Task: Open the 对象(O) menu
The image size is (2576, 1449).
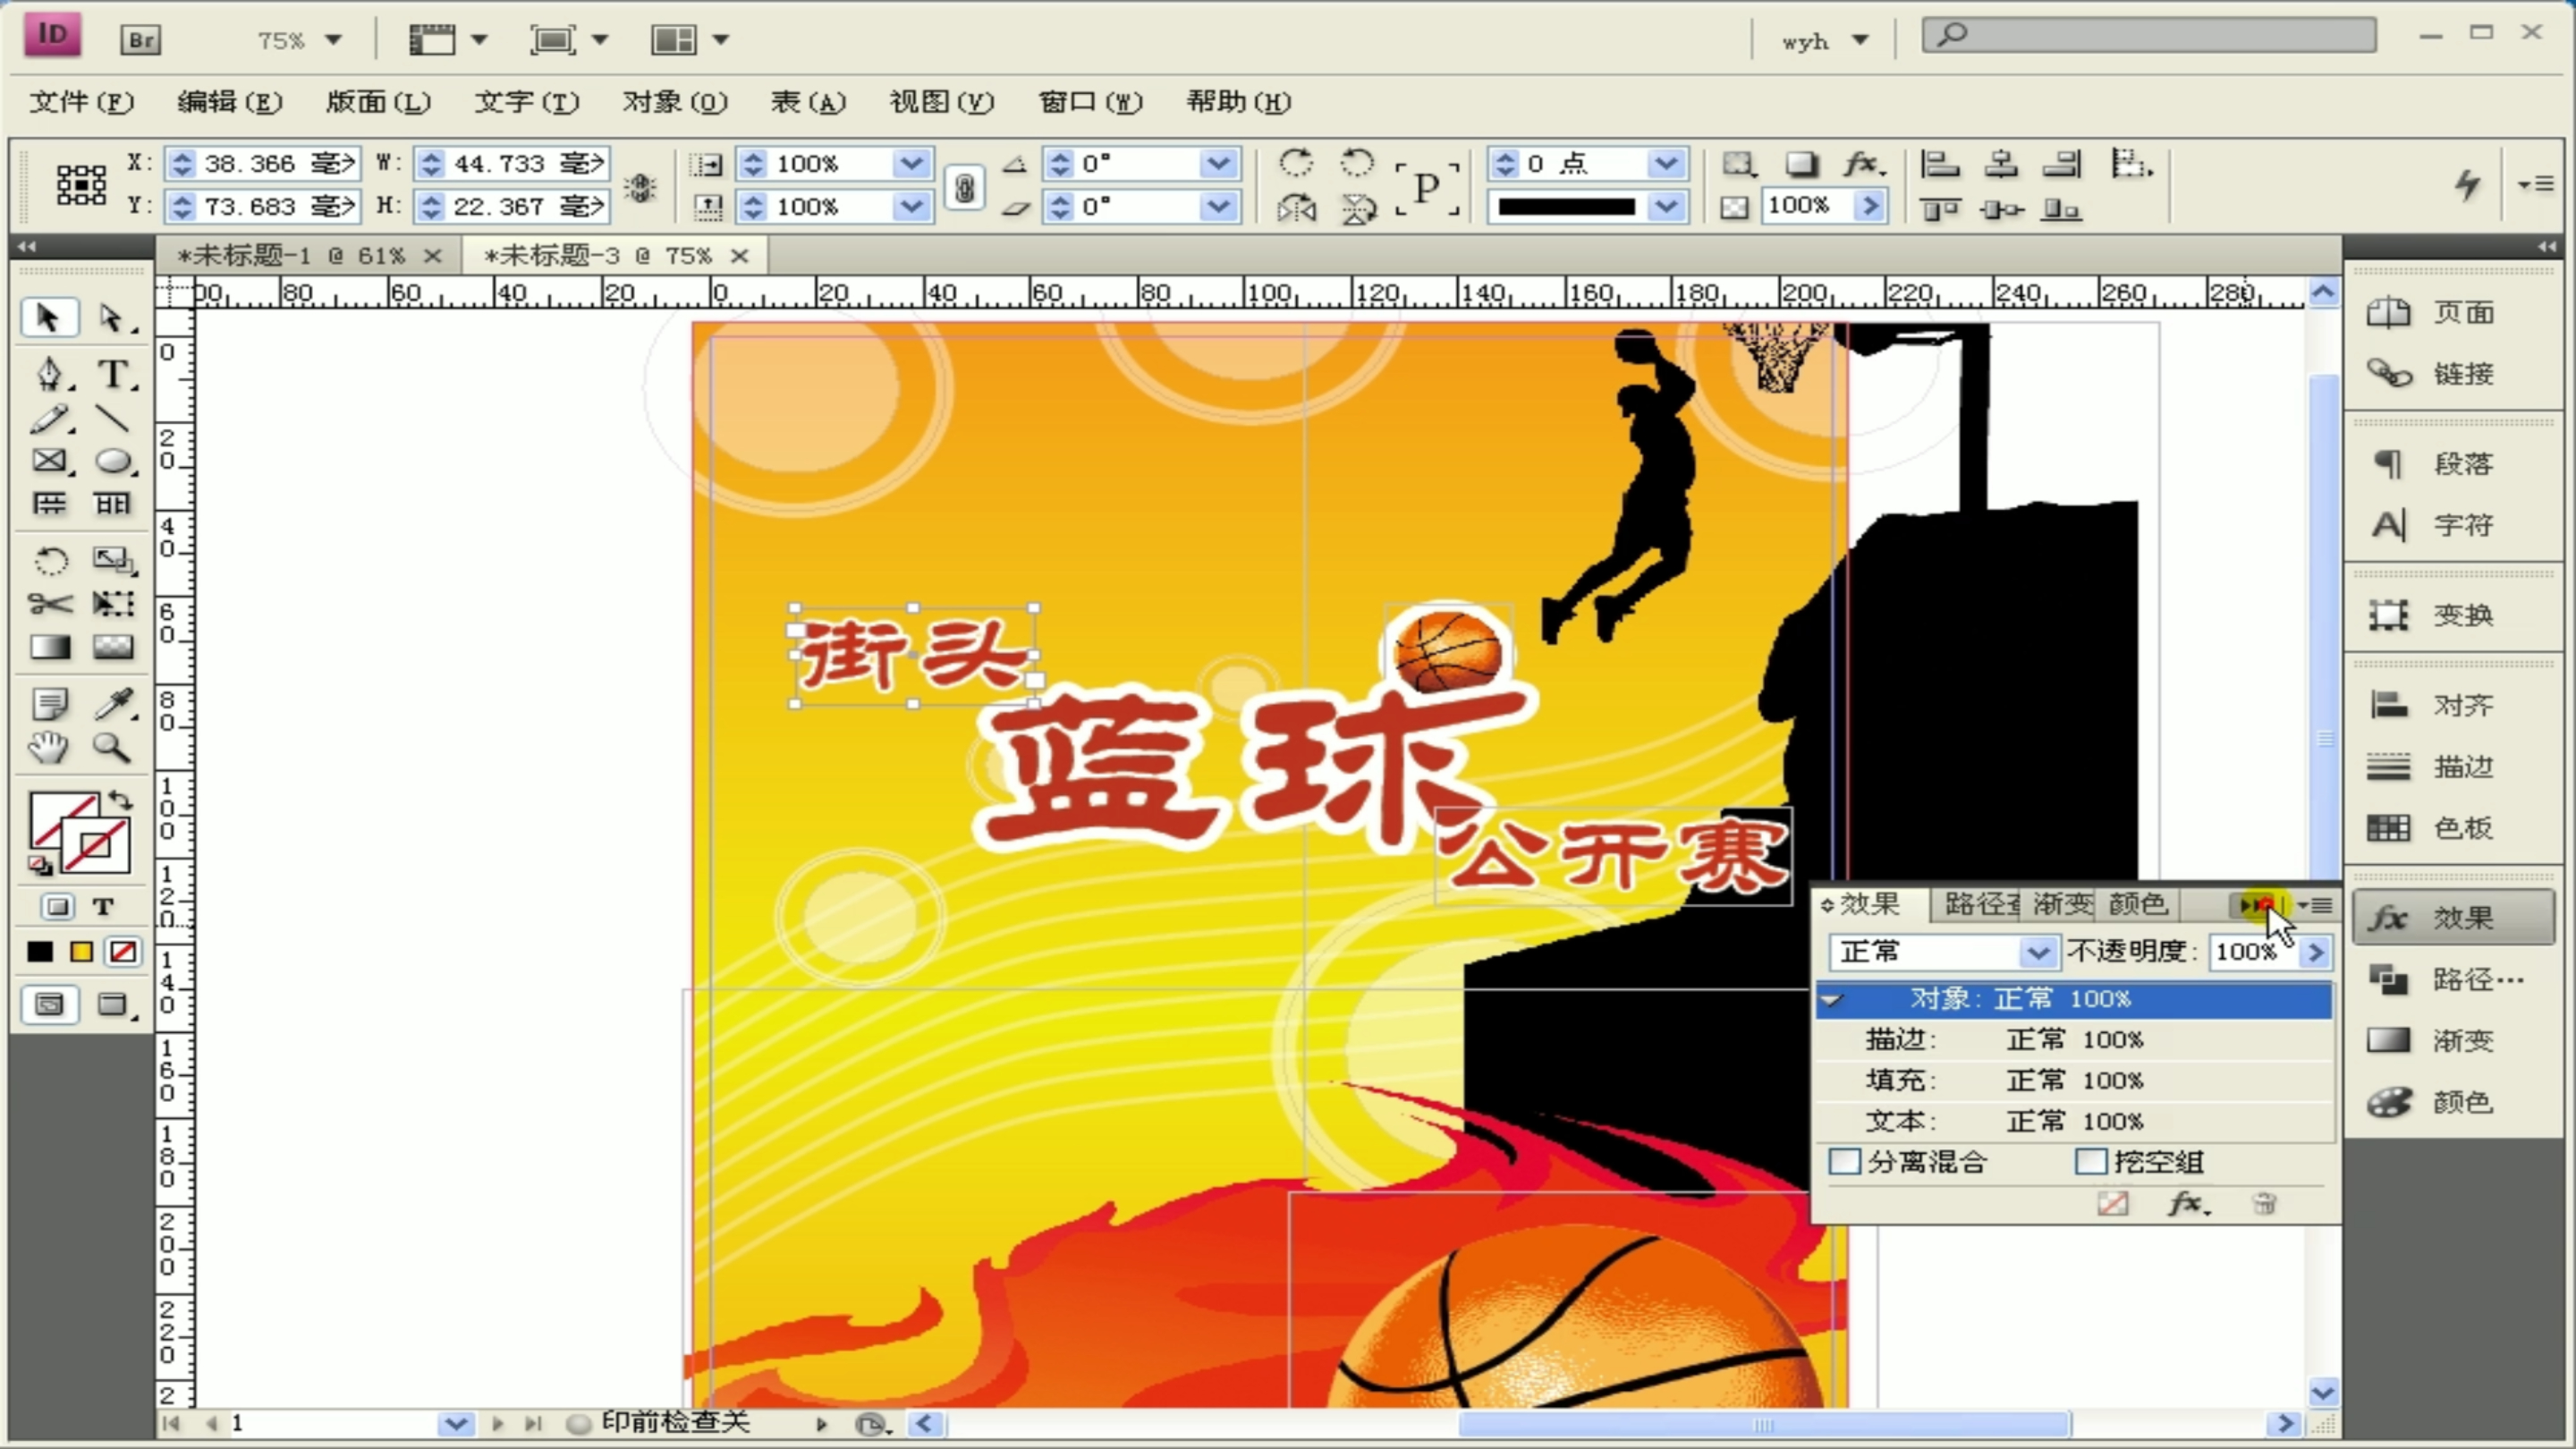Action: [x=675, y=102]
